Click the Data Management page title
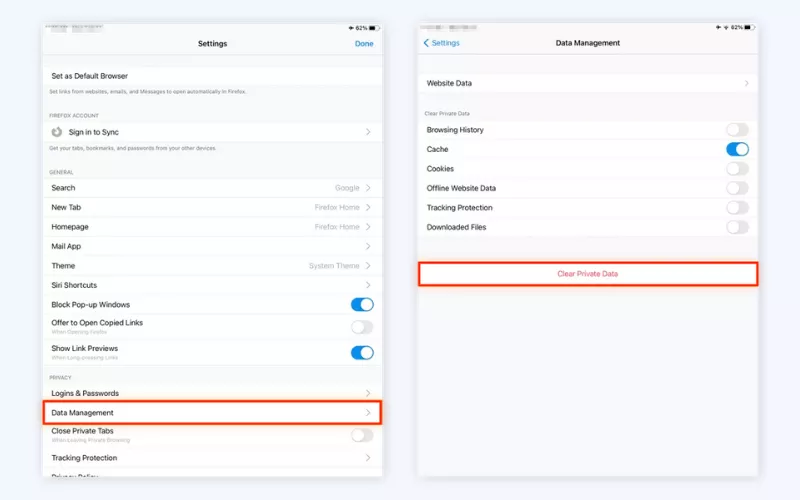This screenshot has height=500, width=800. tap(588, 43)
